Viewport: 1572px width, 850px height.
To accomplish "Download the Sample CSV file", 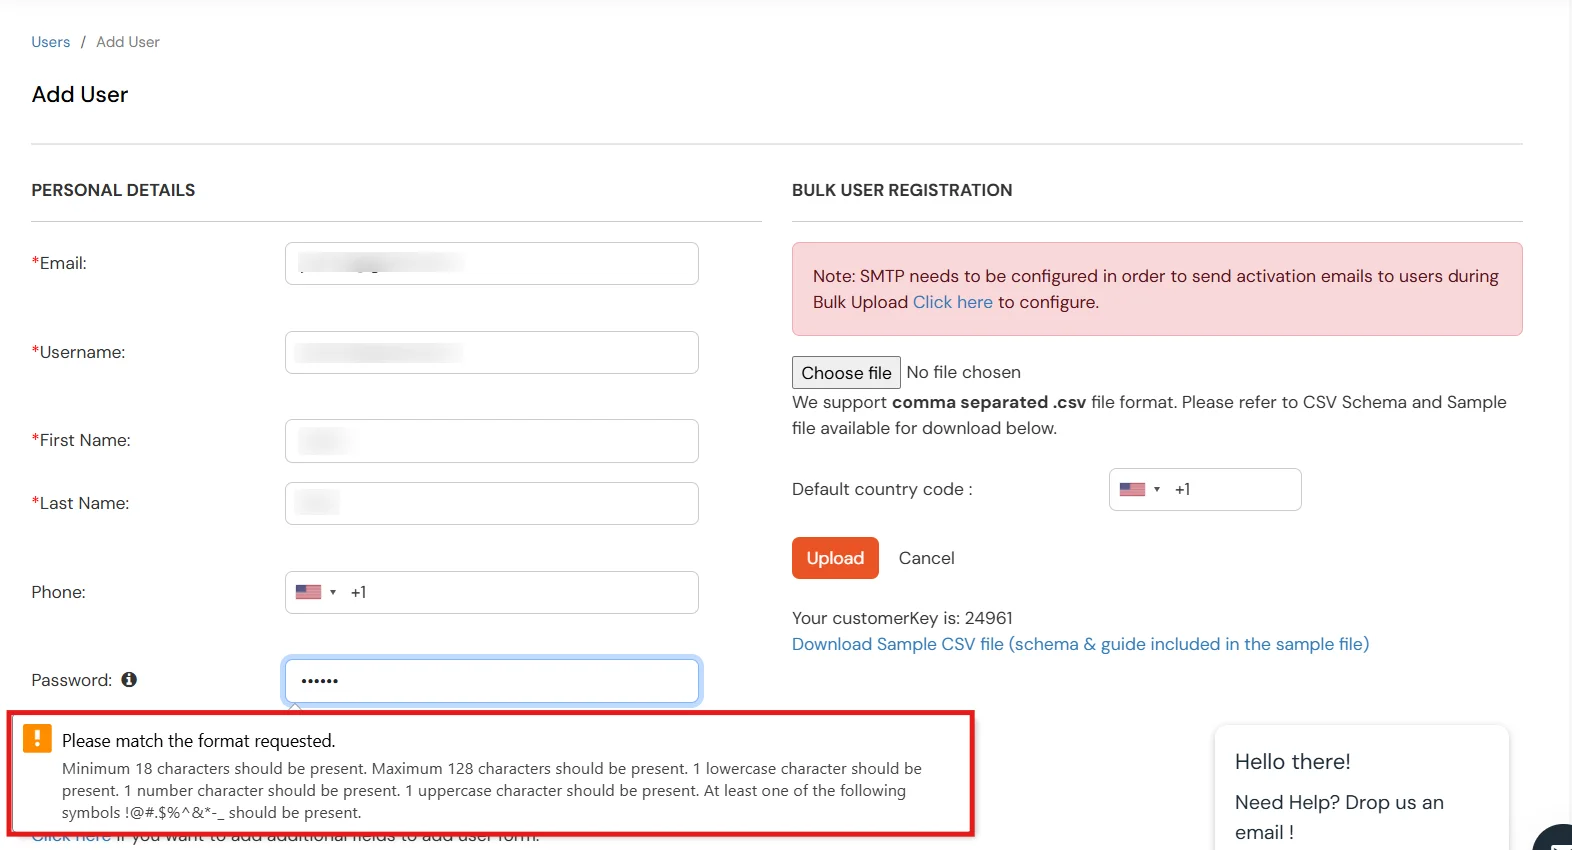I will tap(1080, 644).
